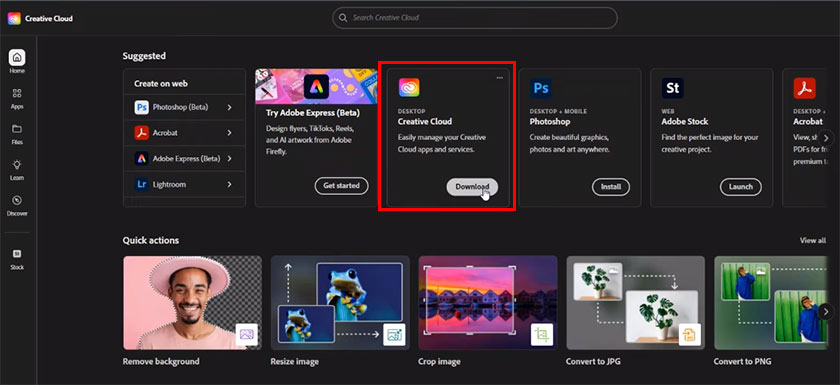The width and height of the screenshot is (840, 385).
Task: Click the Crop image badge icon on thumbnail
Action: [542, 335]
